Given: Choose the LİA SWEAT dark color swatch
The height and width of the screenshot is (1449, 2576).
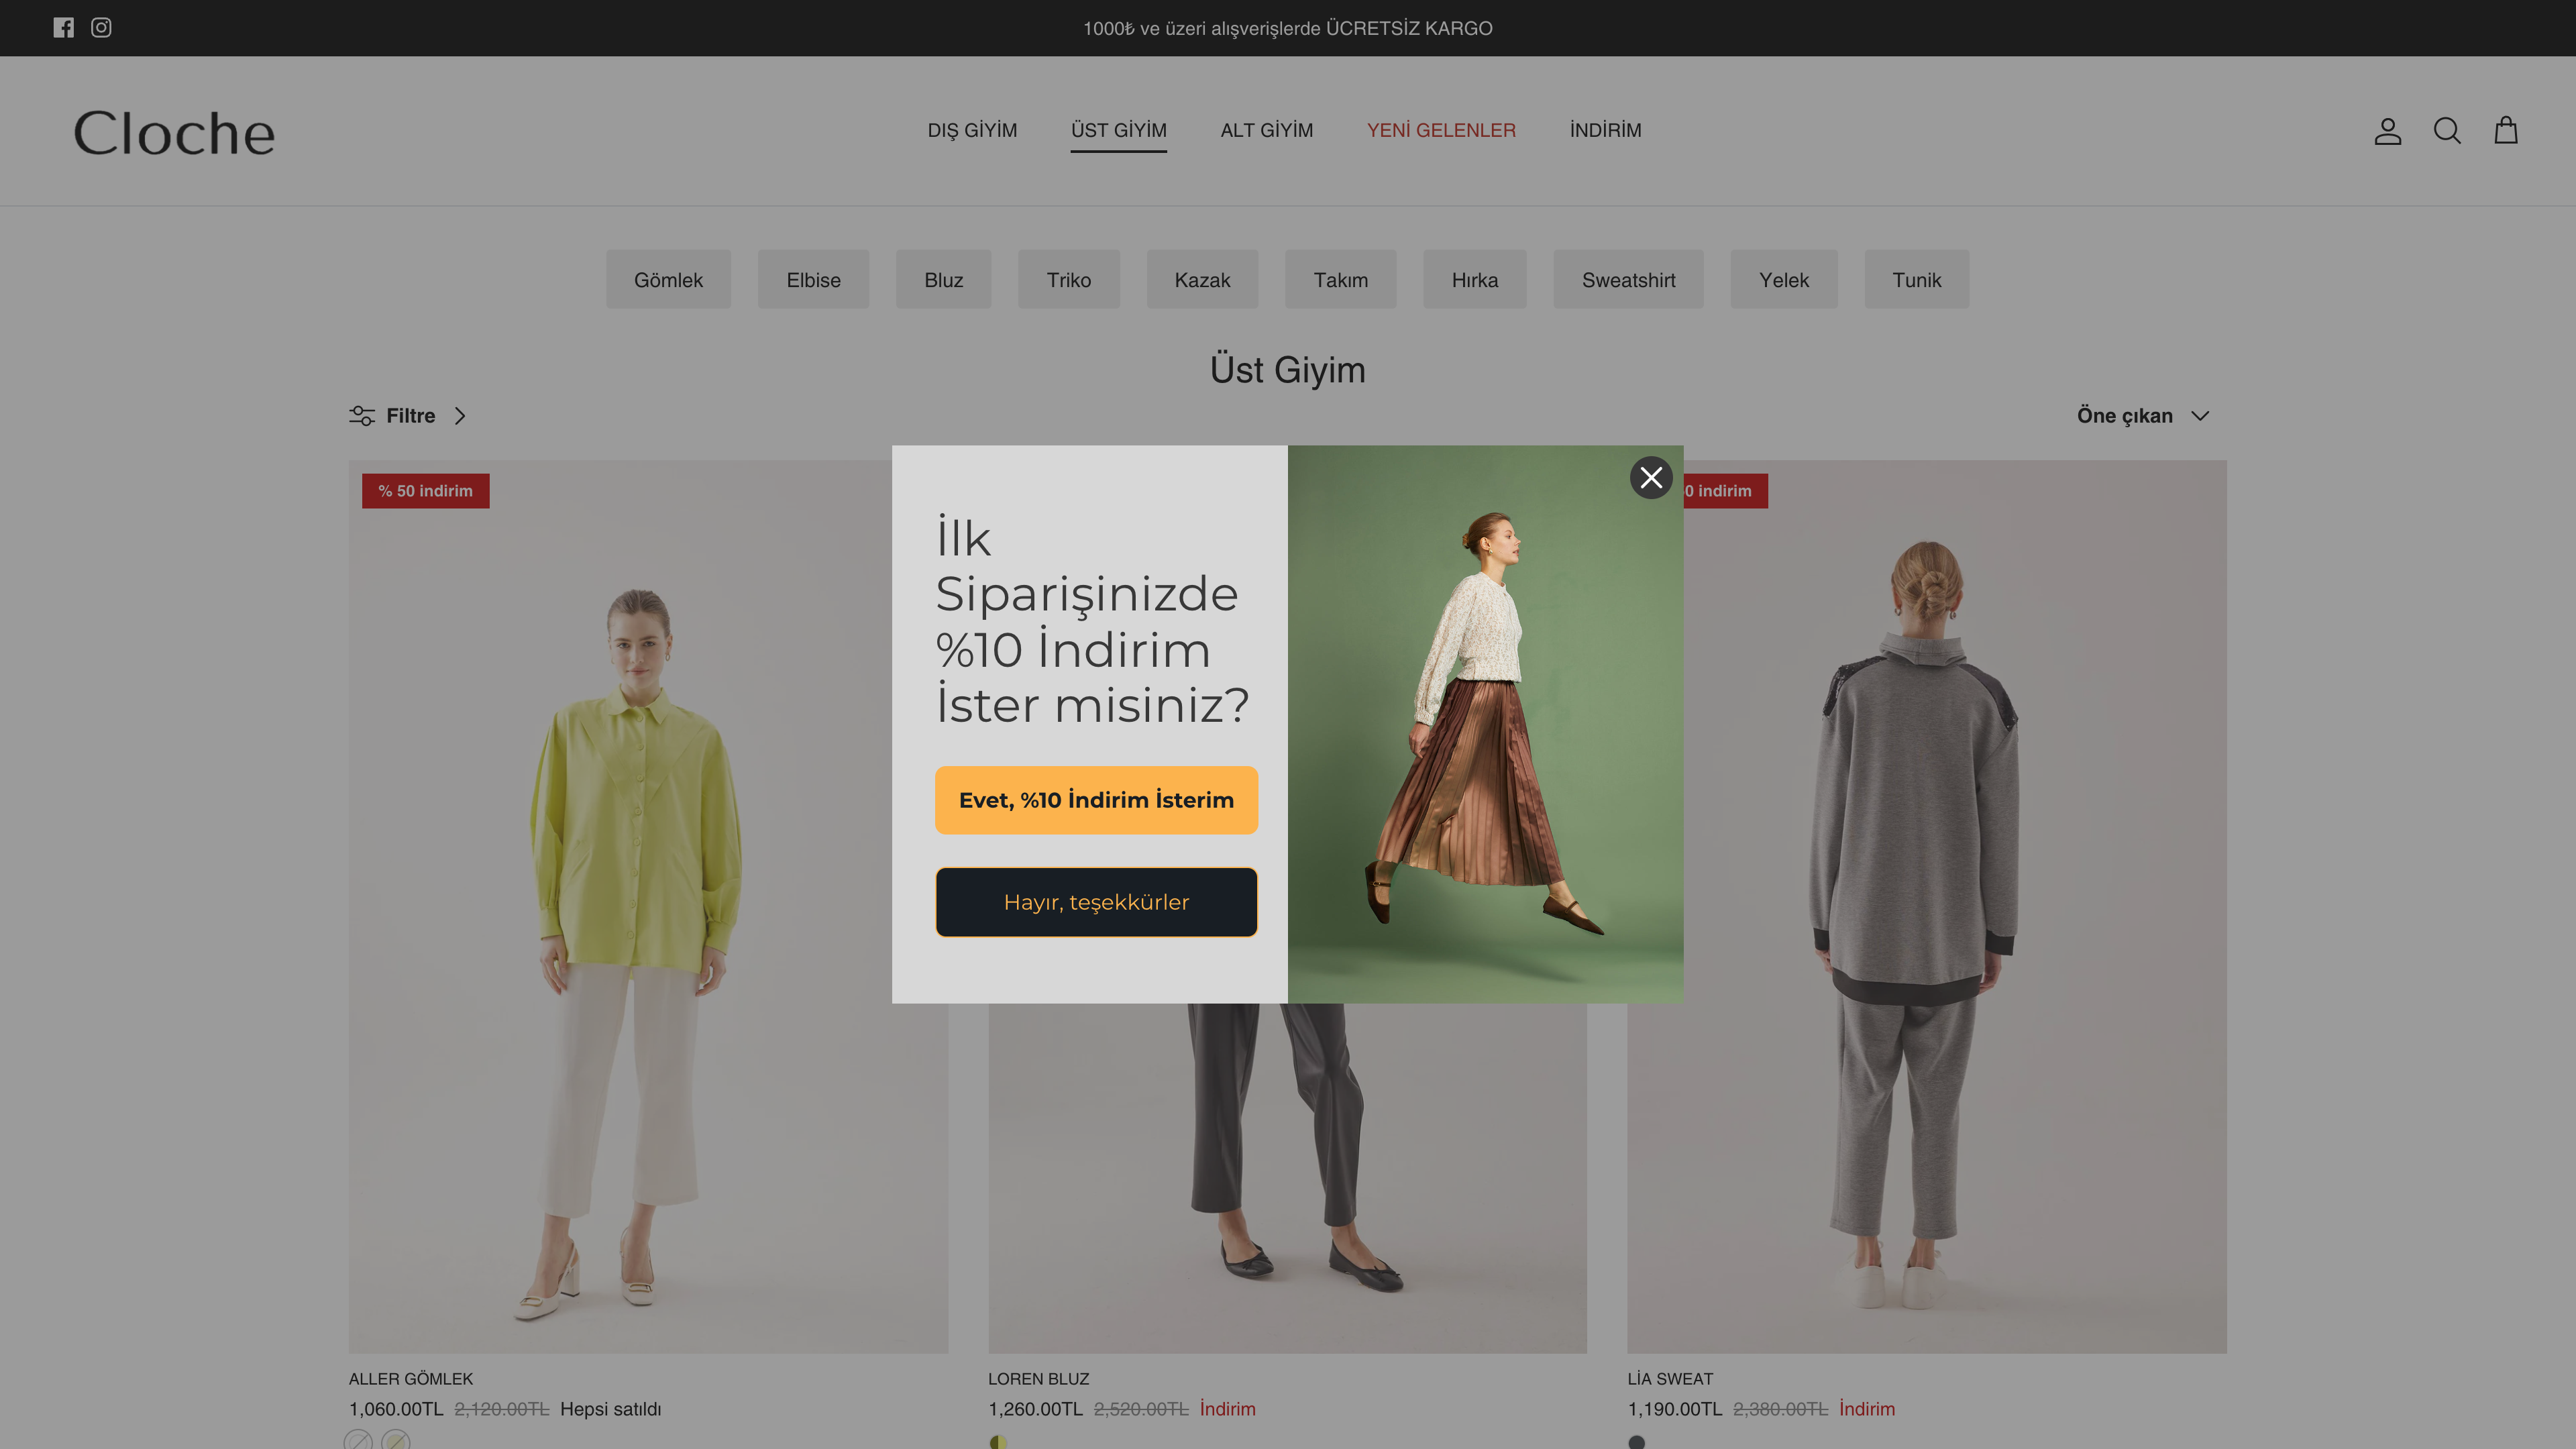Looking at the screenshot, I should click(x=1636, y=1441).
